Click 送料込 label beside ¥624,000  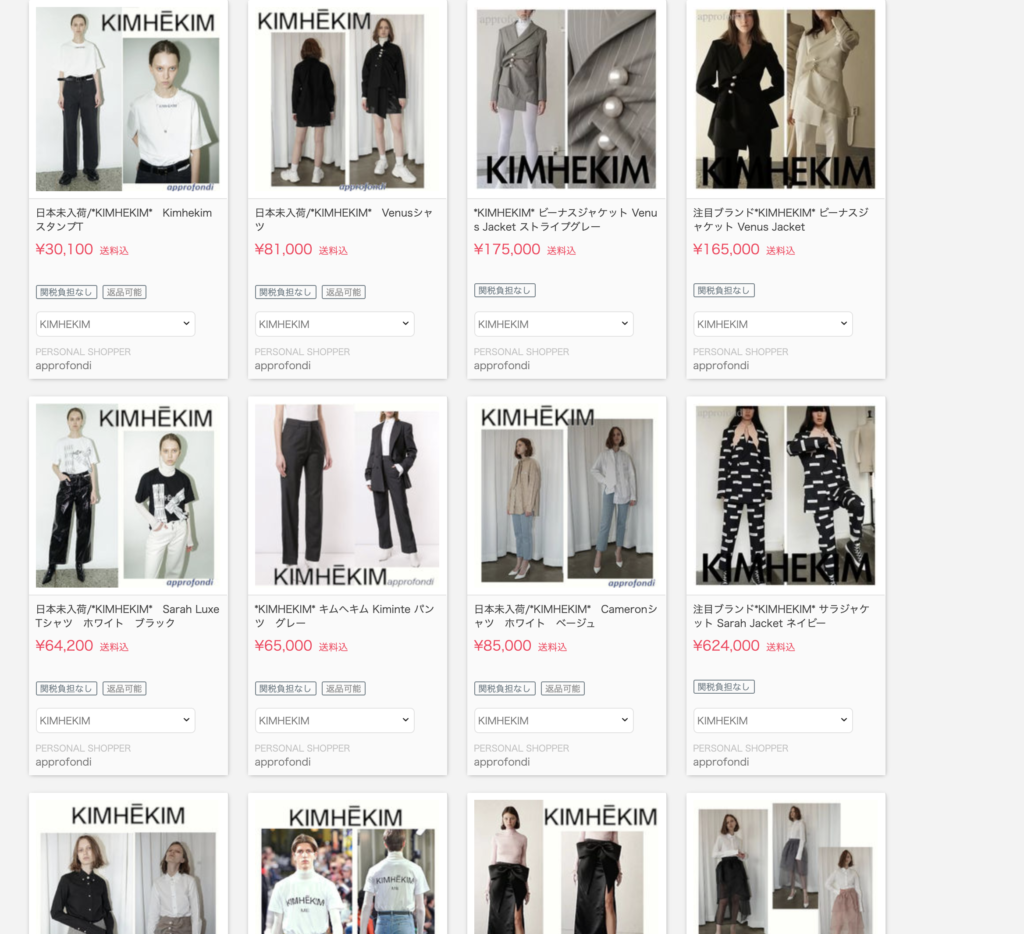point(780,647)
